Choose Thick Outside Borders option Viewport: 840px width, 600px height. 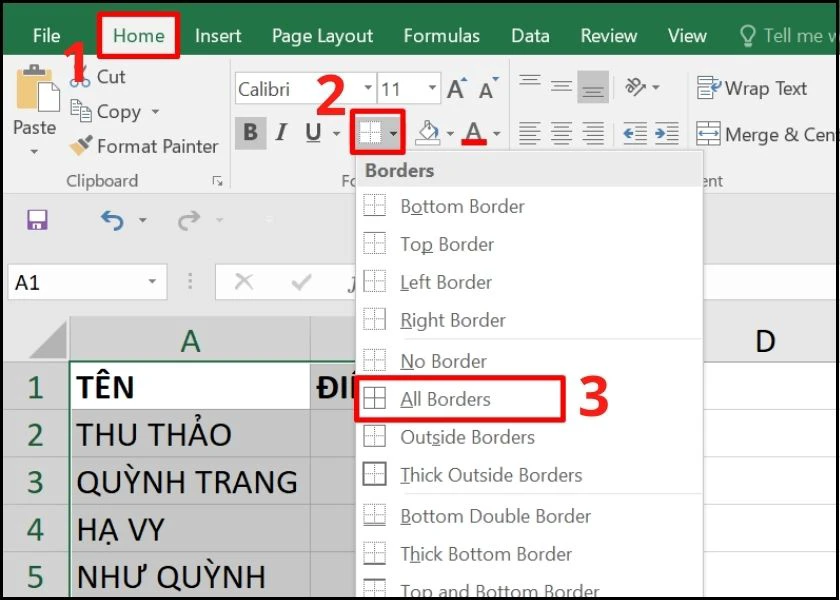coord(529,475)
